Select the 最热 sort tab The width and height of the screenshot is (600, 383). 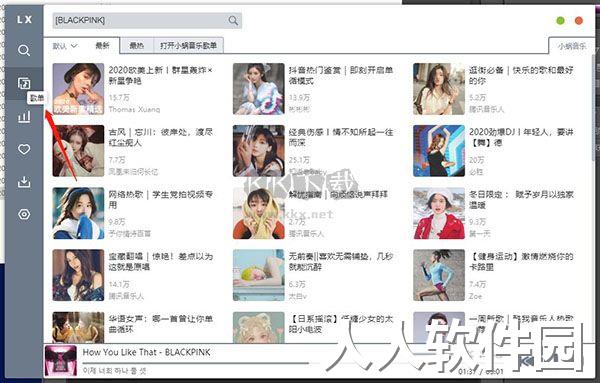(137, 46)
